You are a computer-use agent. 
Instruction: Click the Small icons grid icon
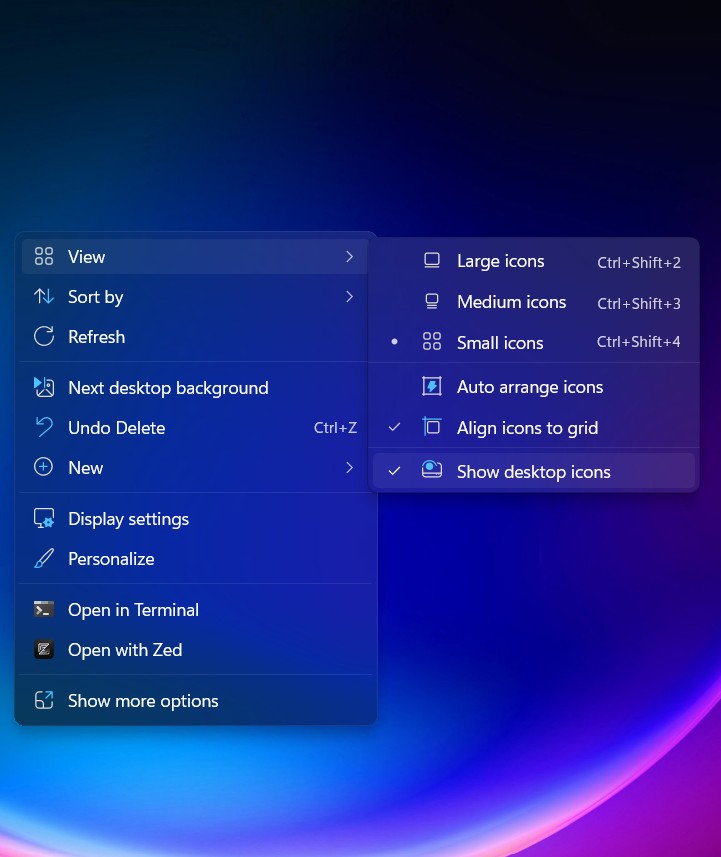pyautogui.click(x=432, y=342)
